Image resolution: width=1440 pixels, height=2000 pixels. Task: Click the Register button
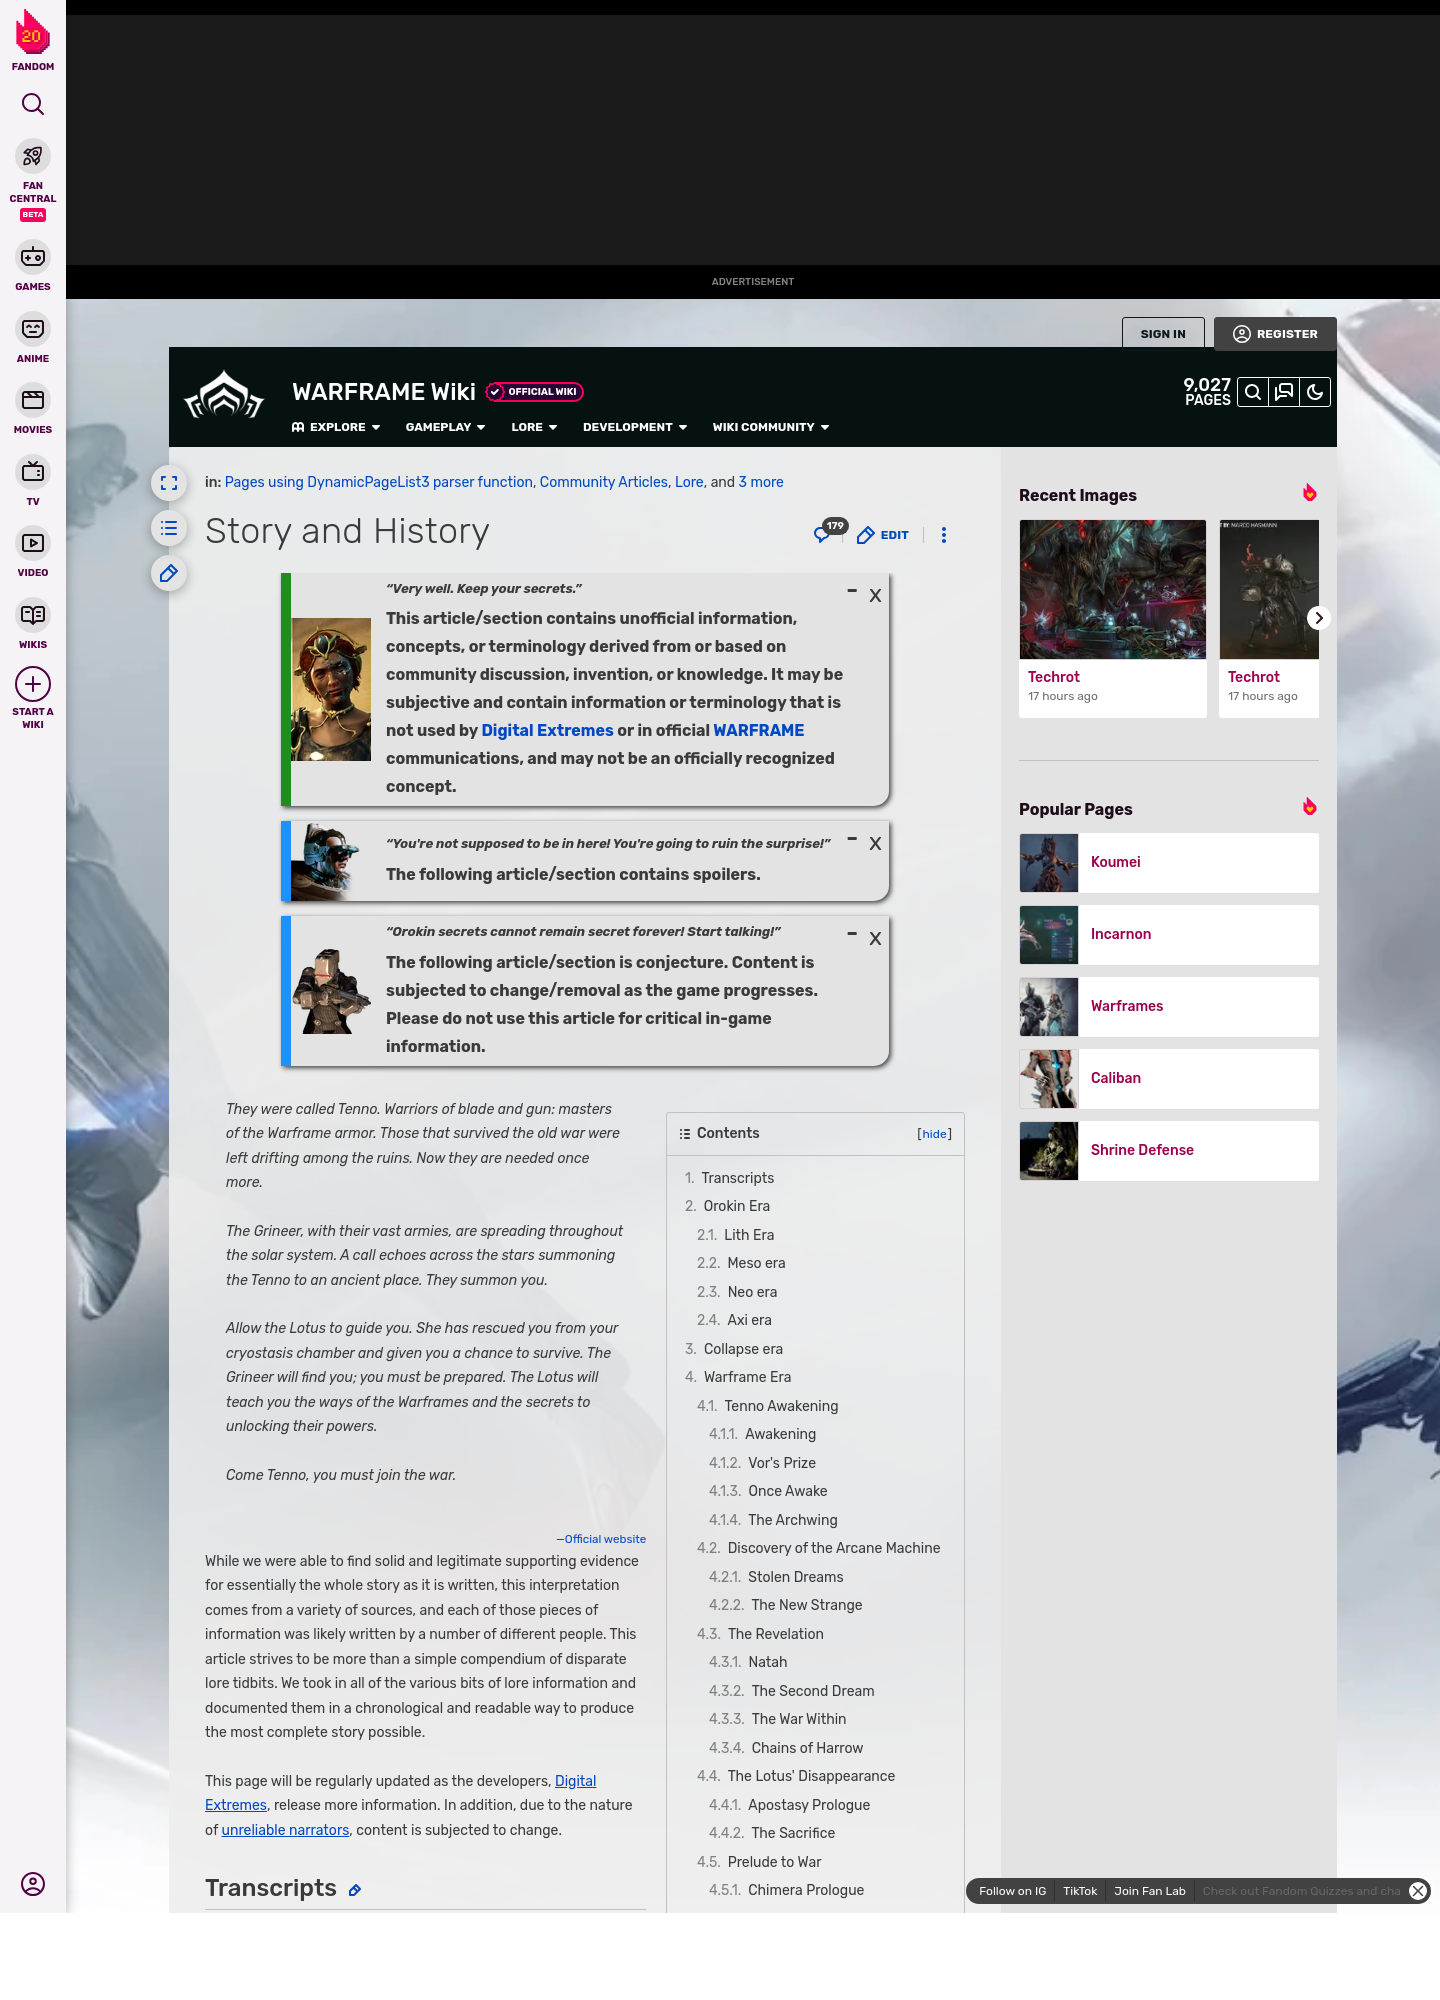pyautogui.click(x=1275, y=334)
